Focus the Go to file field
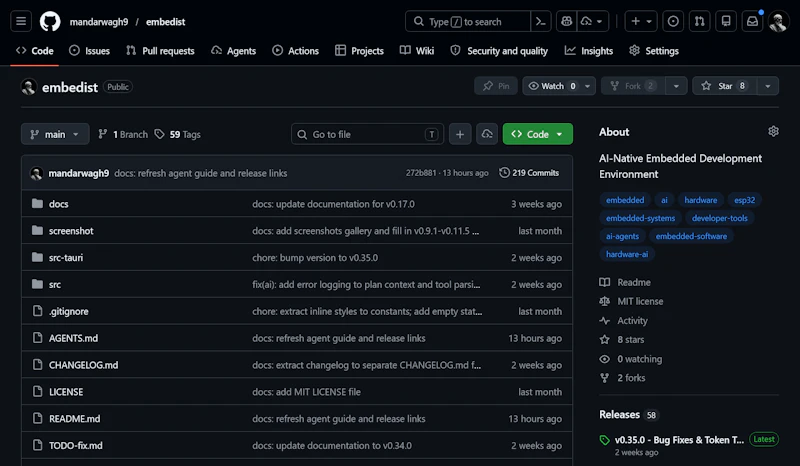The height and width of the screenshot is (466, 800). (367, 134)
